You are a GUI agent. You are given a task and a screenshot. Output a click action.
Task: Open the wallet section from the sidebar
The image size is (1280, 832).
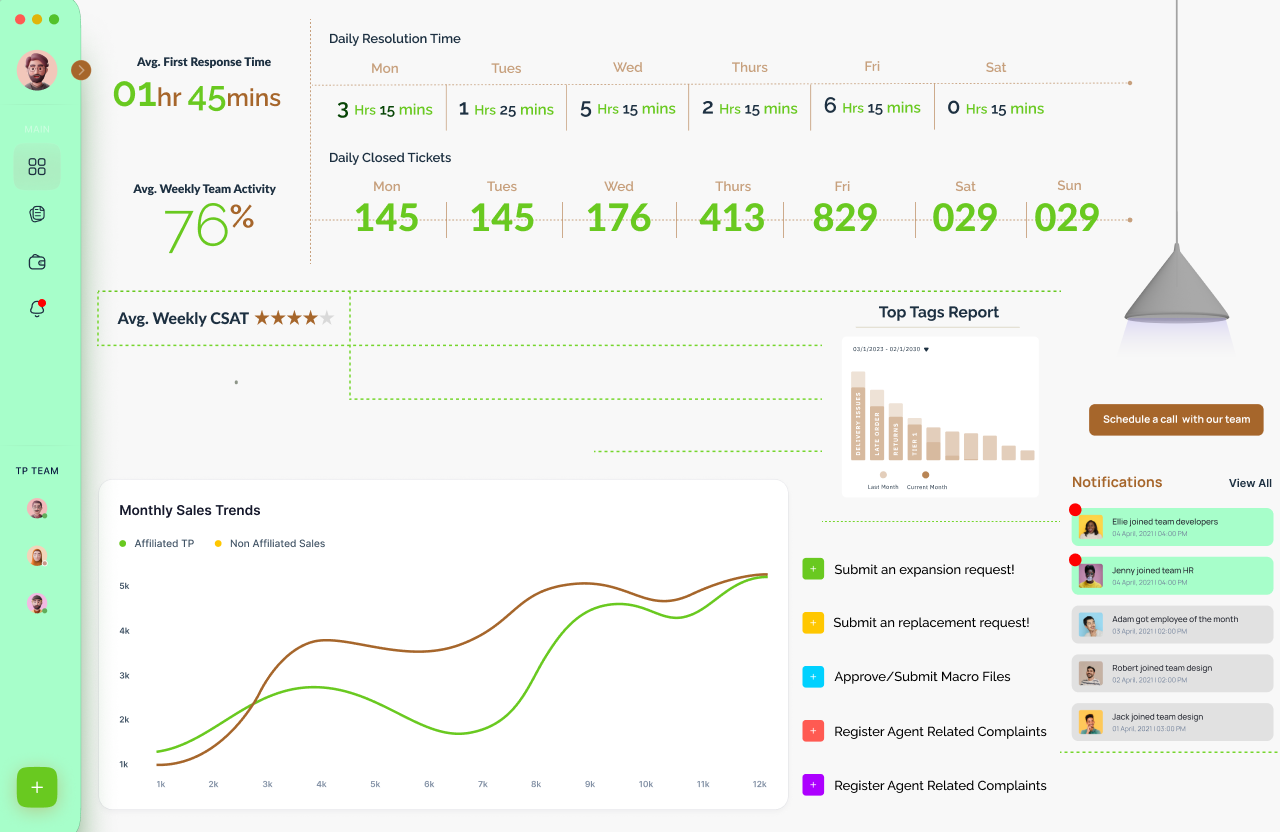[x=37, y=261]
